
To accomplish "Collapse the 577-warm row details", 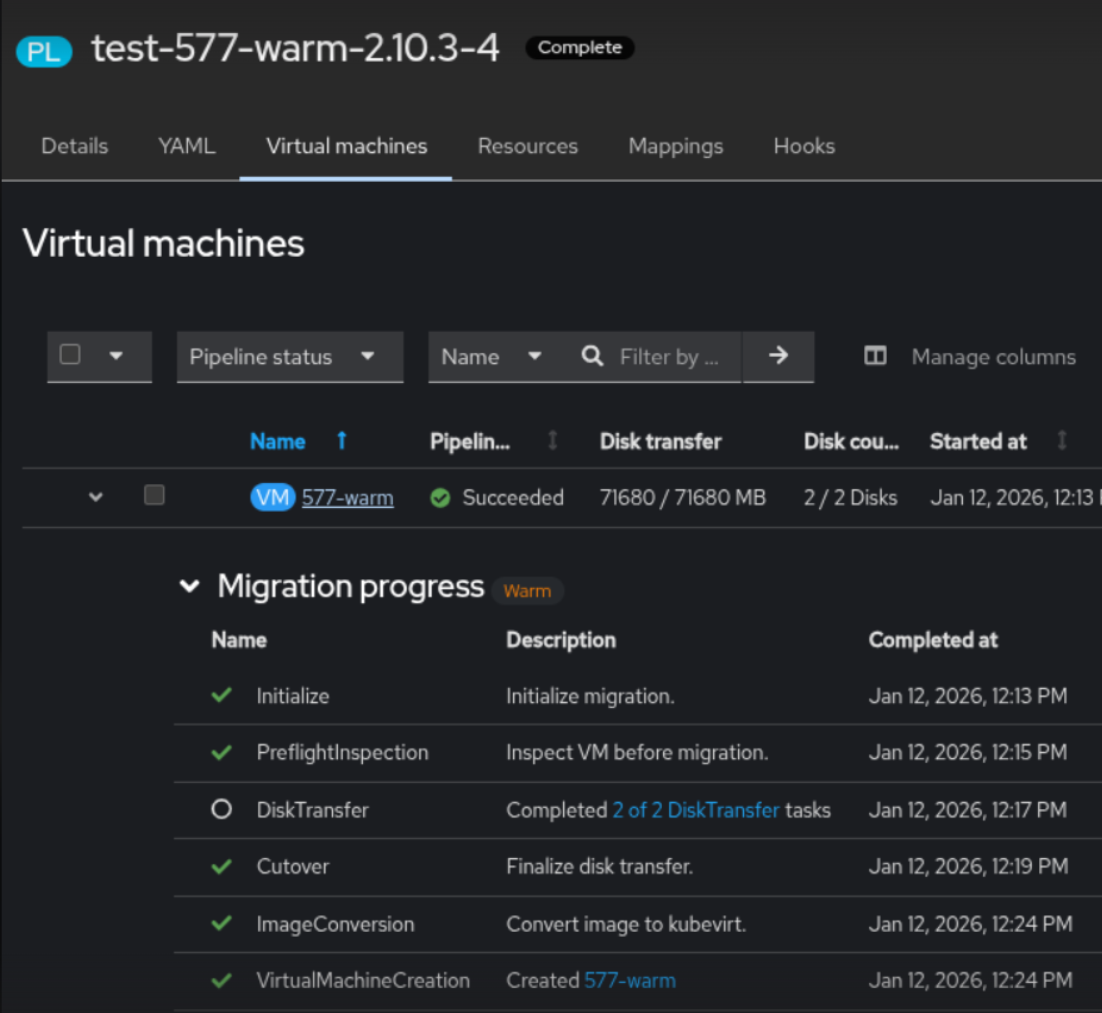I will point(96,497).
